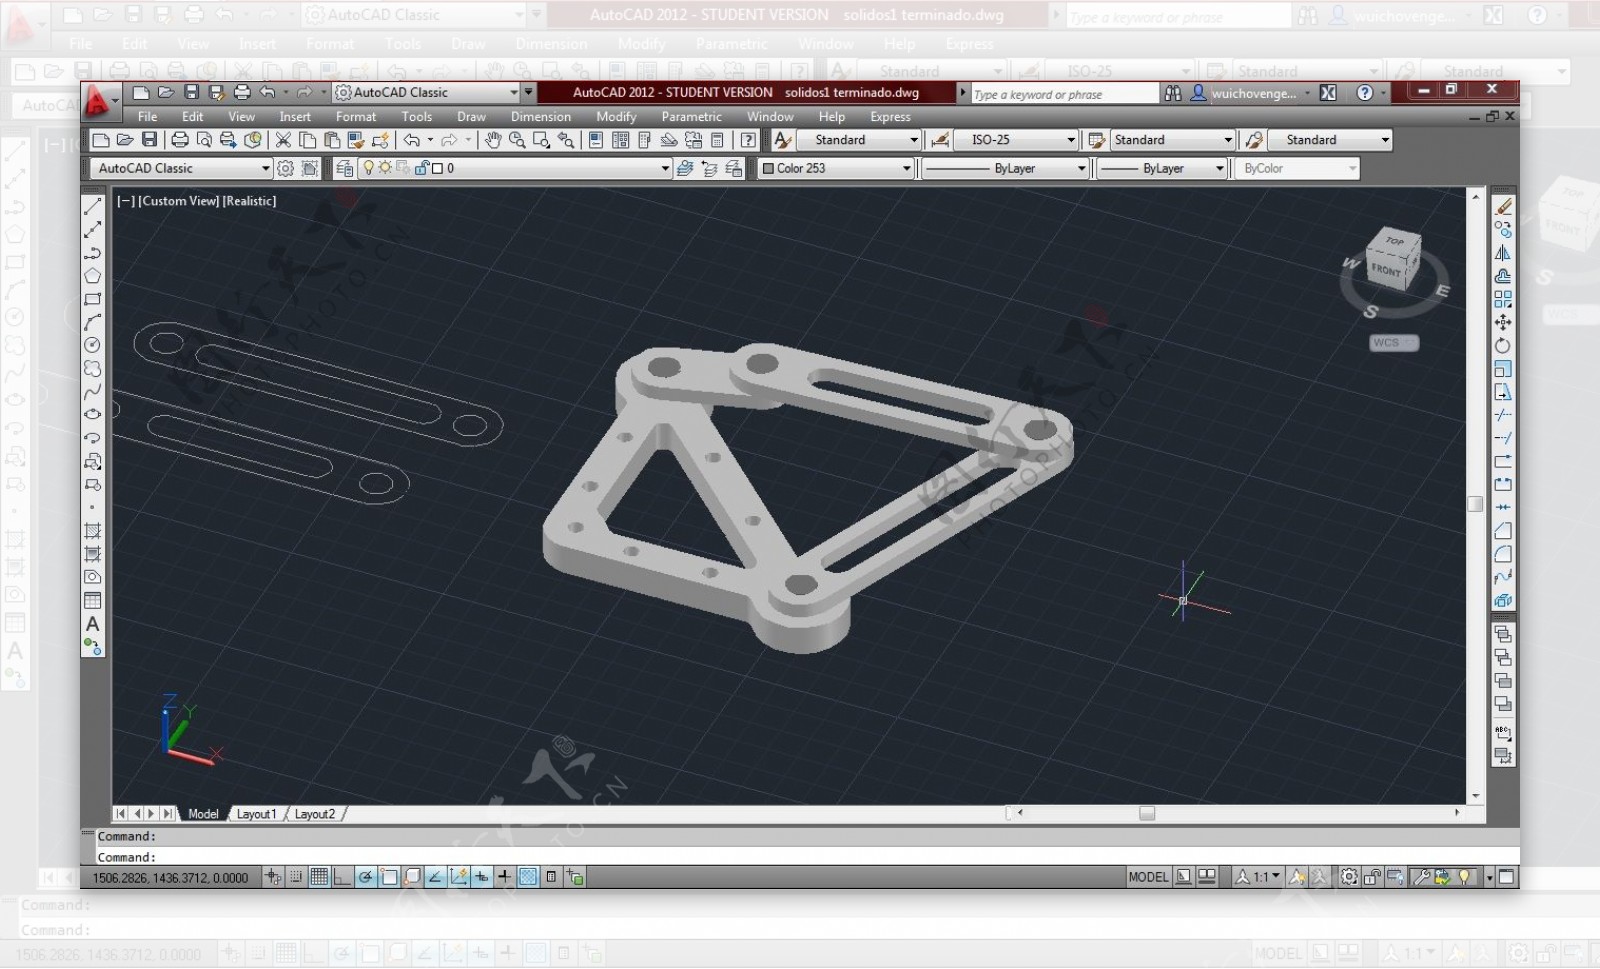Toggle Ortho Mode in status bar

pos(342,877)
